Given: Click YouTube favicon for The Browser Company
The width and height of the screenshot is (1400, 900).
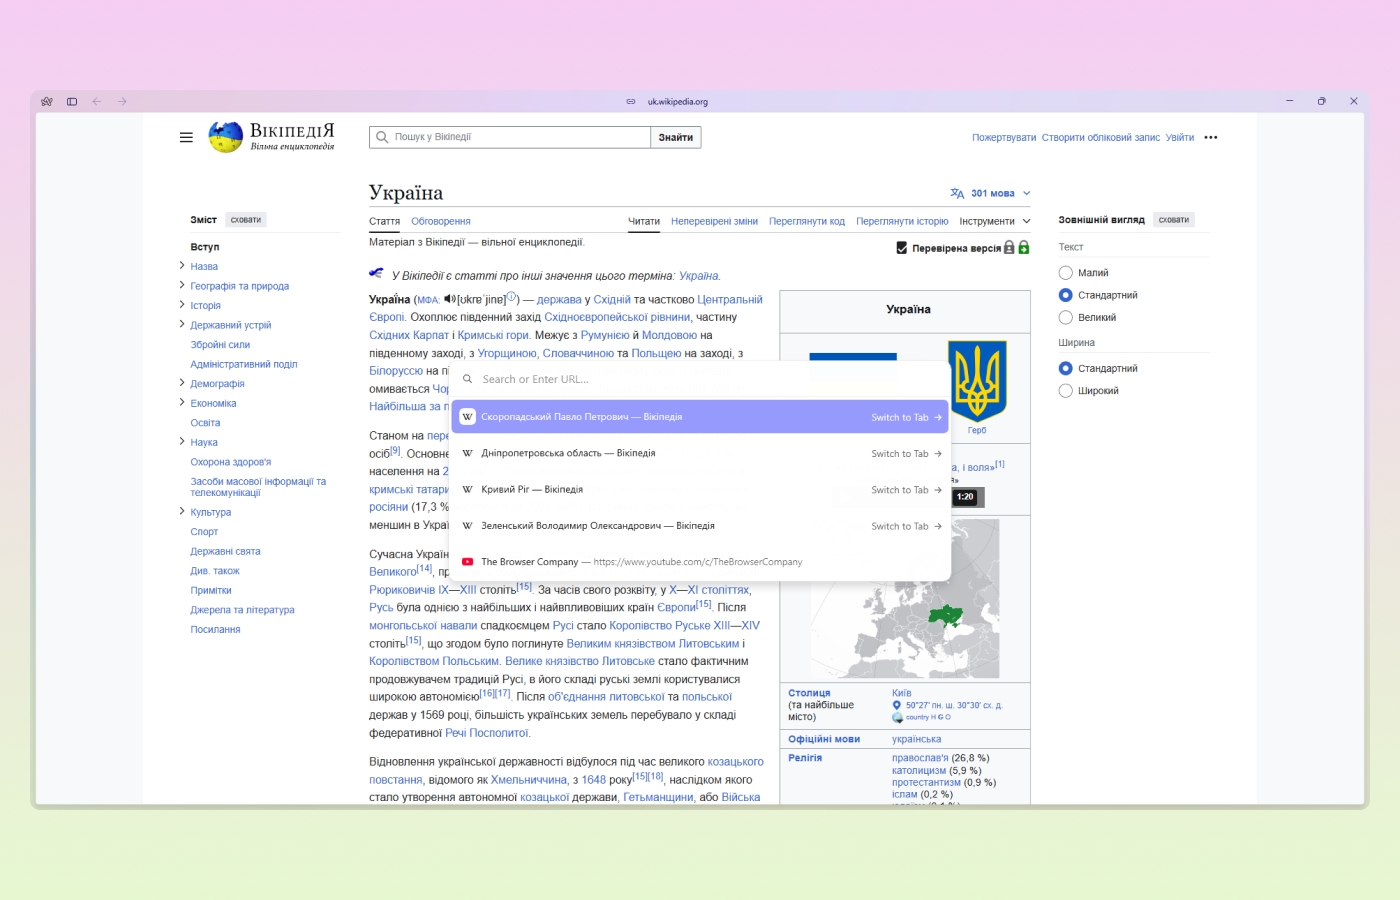Looking at the screenshot, I should (467, 562).
